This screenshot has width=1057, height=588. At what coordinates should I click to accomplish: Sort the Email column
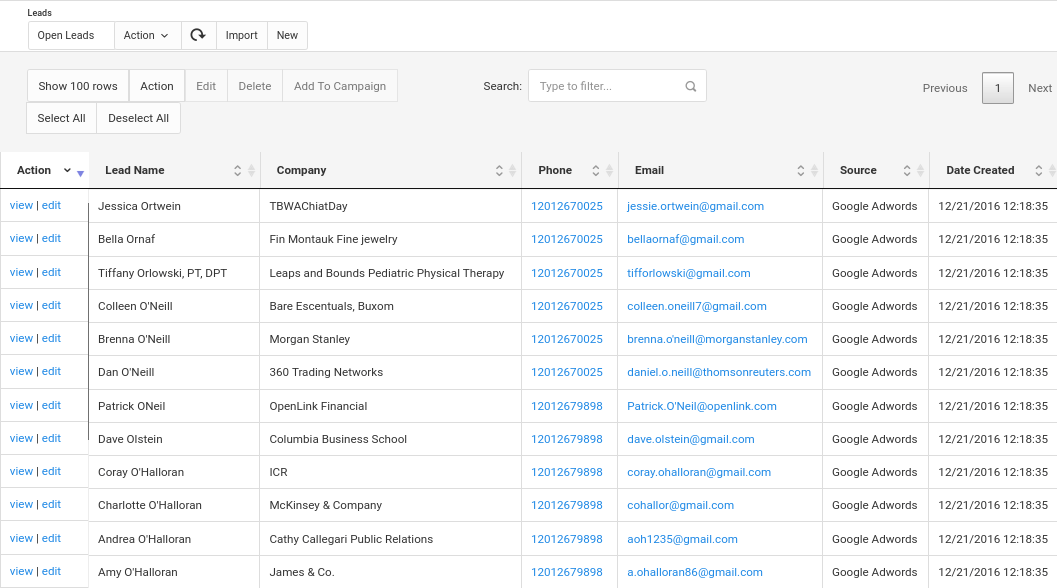click(800, 170)
